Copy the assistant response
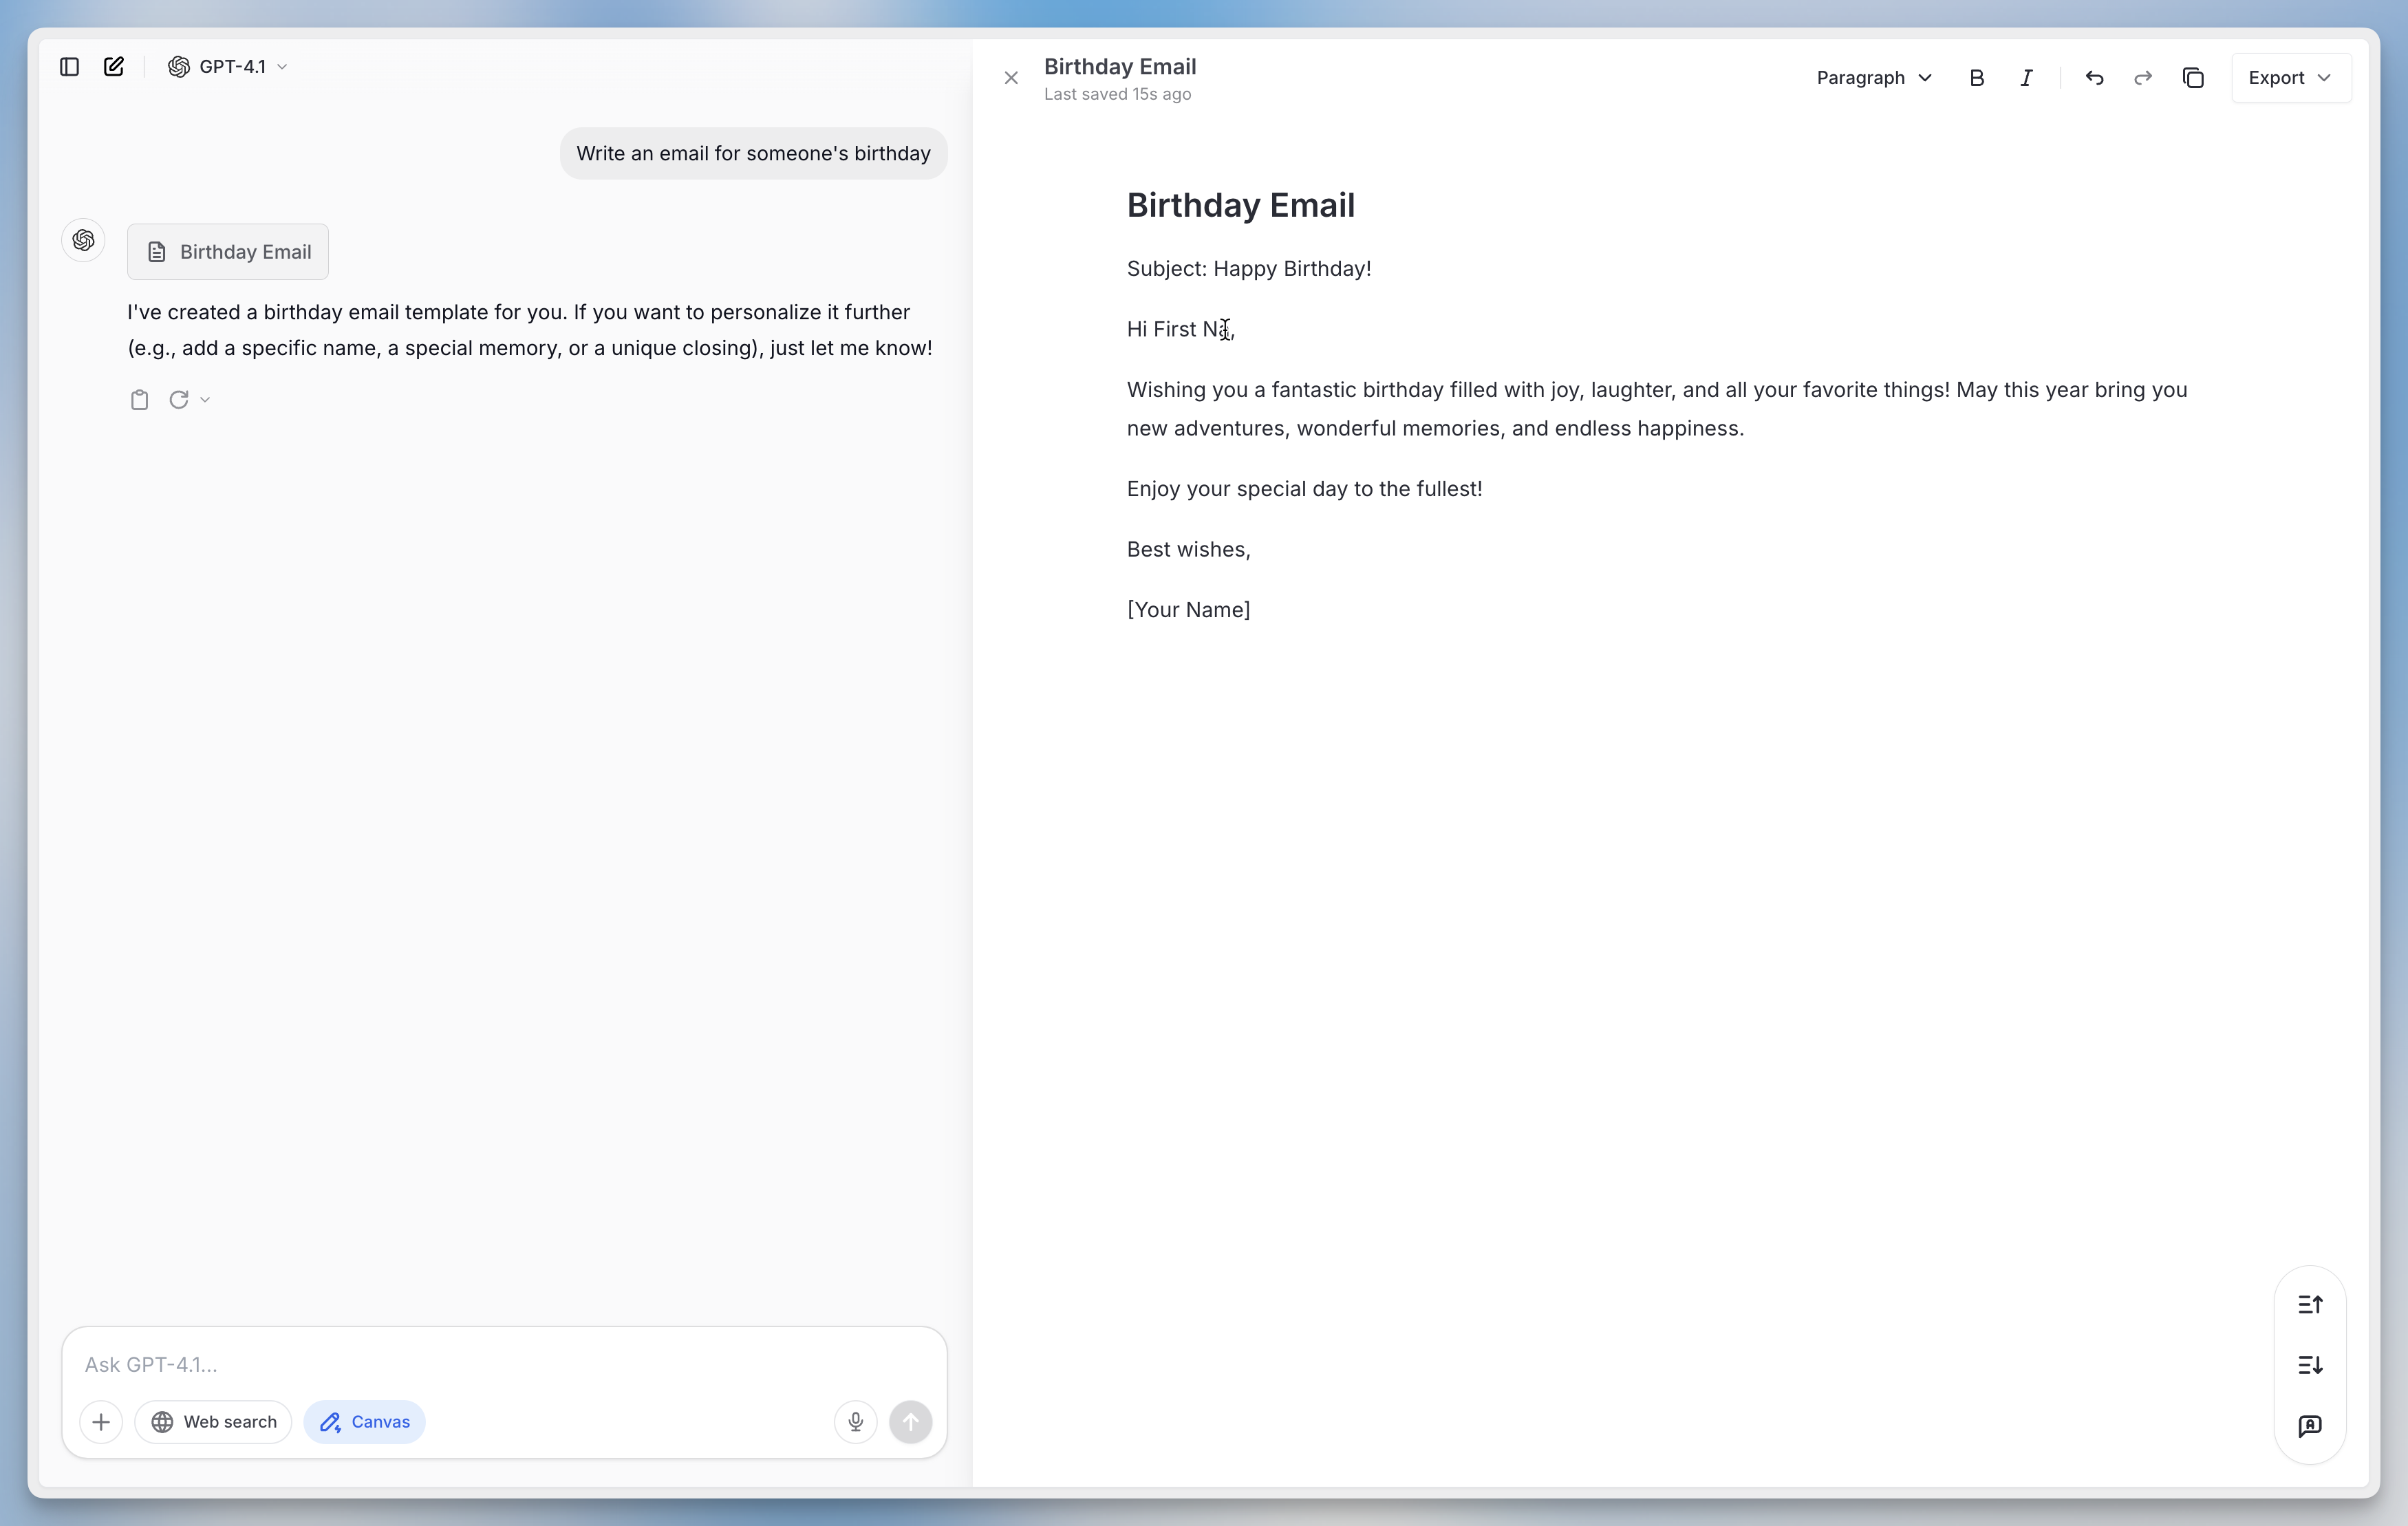 (x=139, y=400)
